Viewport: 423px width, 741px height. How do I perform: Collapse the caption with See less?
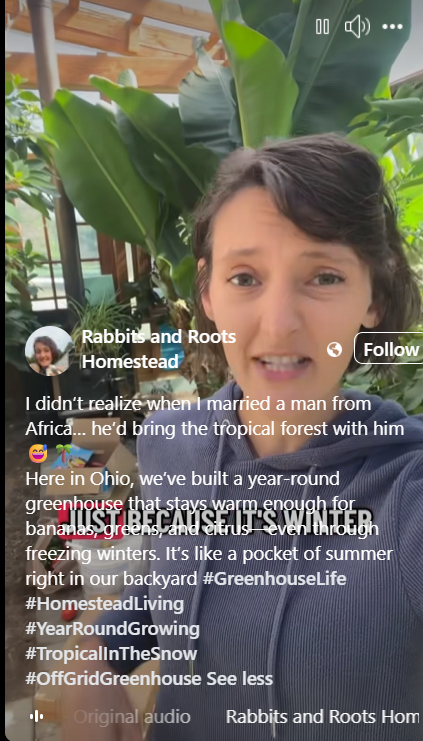[x=240, y=679]
